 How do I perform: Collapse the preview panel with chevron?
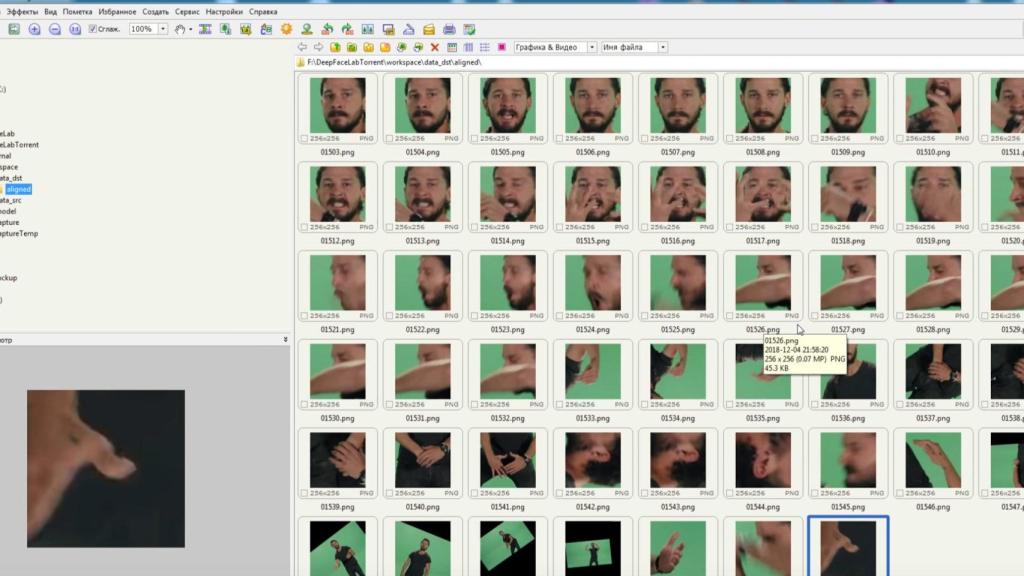286,340
